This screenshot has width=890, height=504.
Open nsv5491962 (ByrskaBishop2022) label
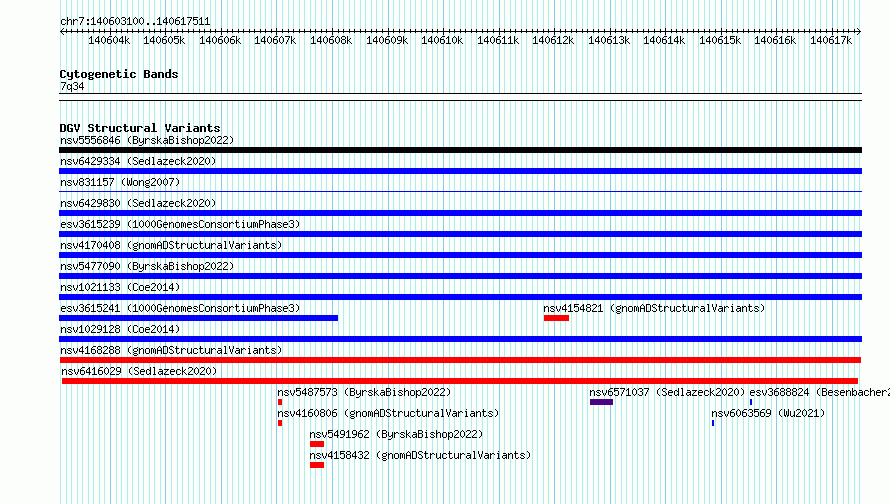(x=396, y=434)
